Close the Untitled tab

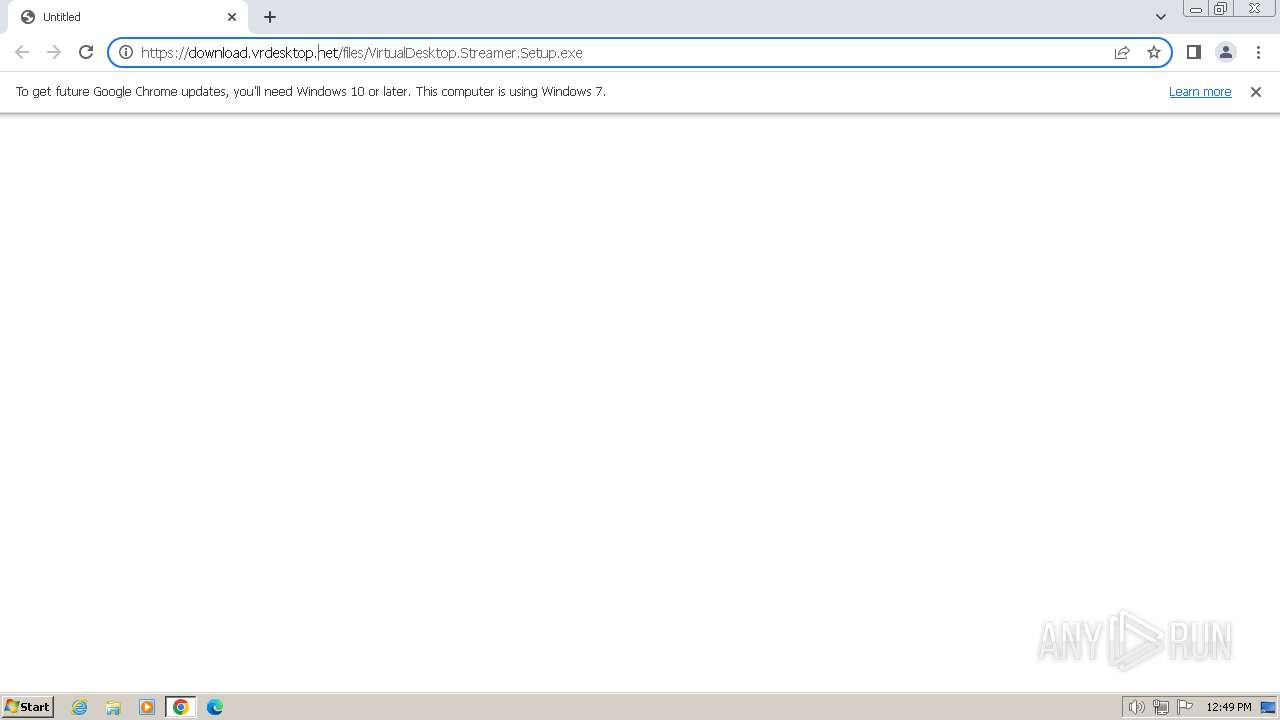[x=232, y=17]
